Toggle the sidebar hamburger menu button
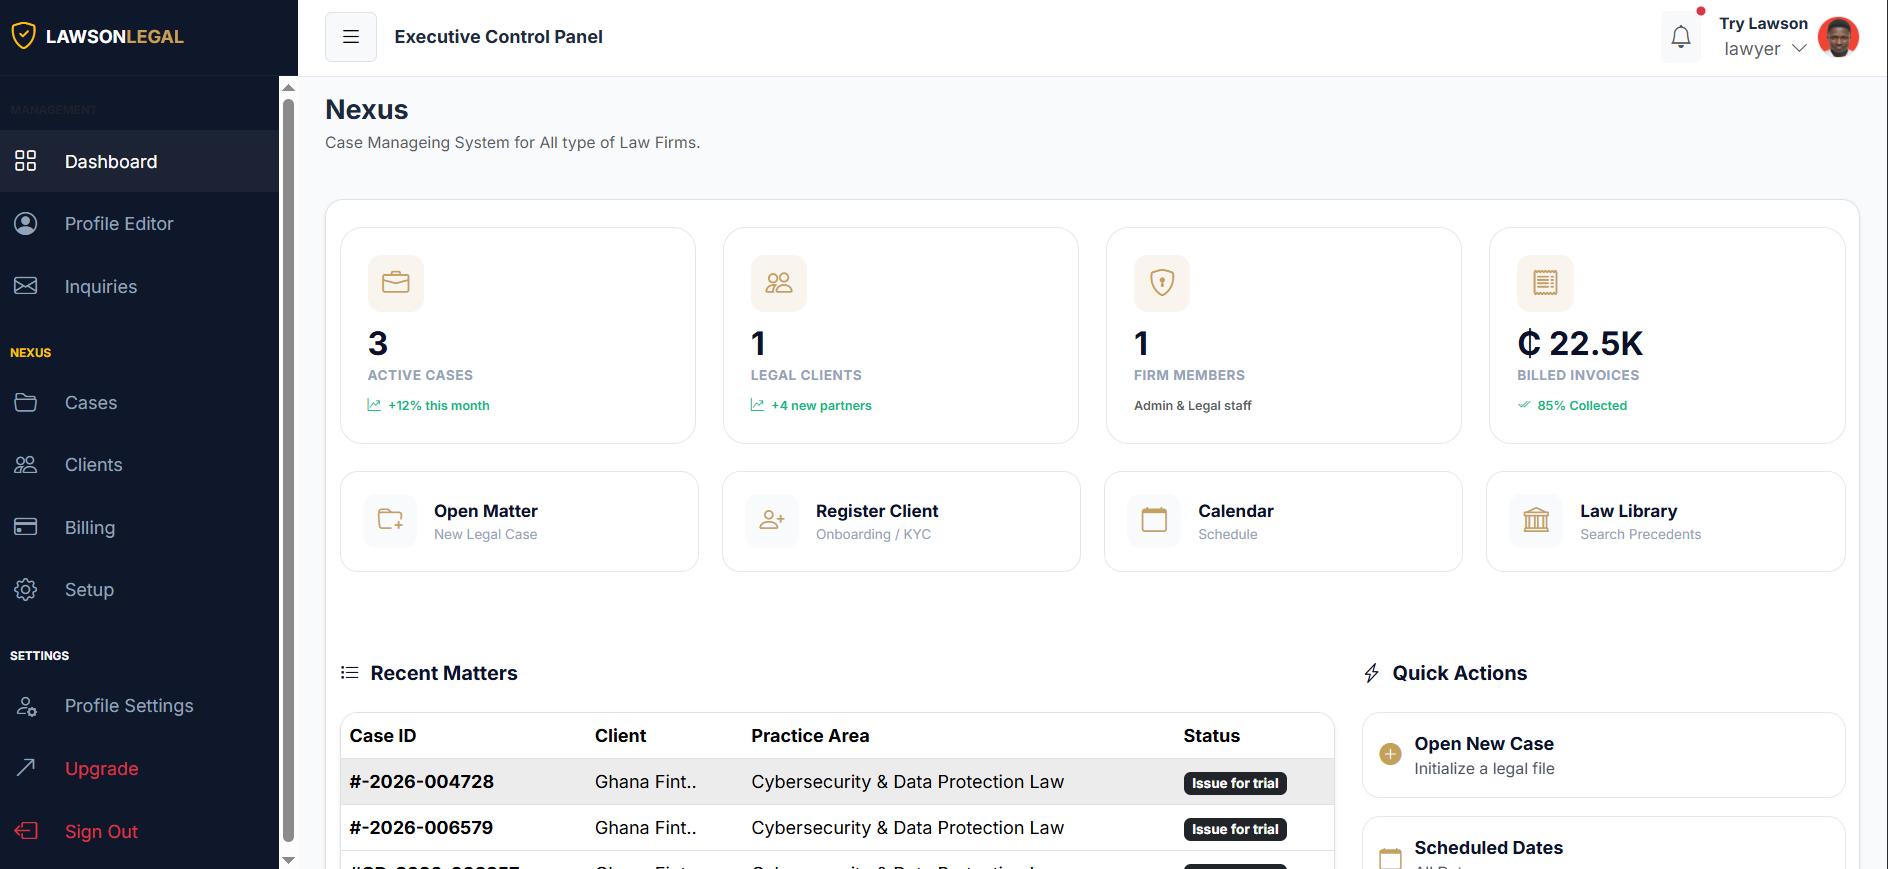Viewport: 1888px width, 869px height. pos(351,37)
